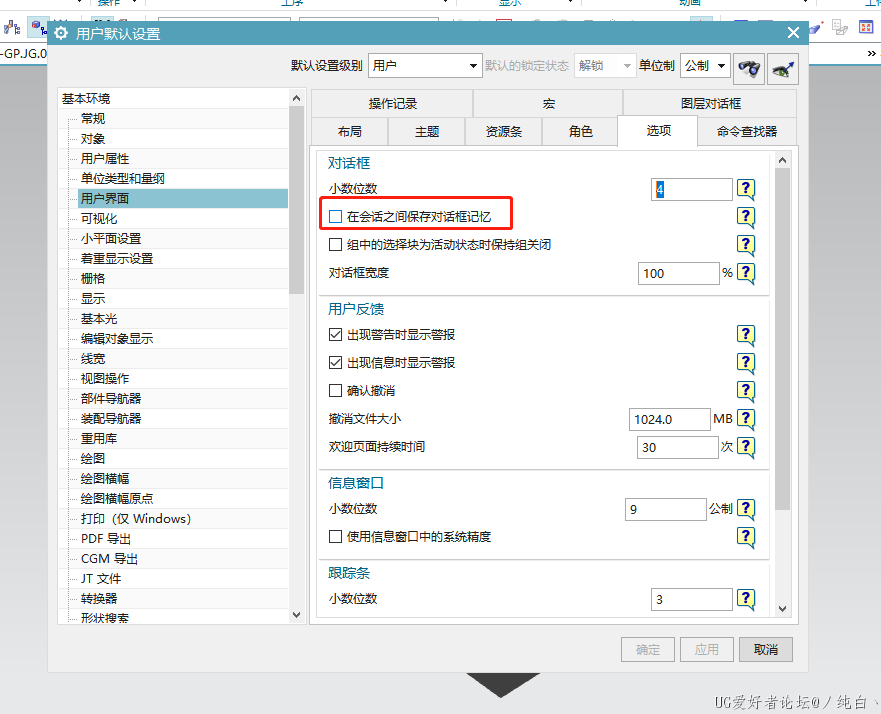Select 视图操作 tree item
The image size is (881, 714).
point(105,379)
